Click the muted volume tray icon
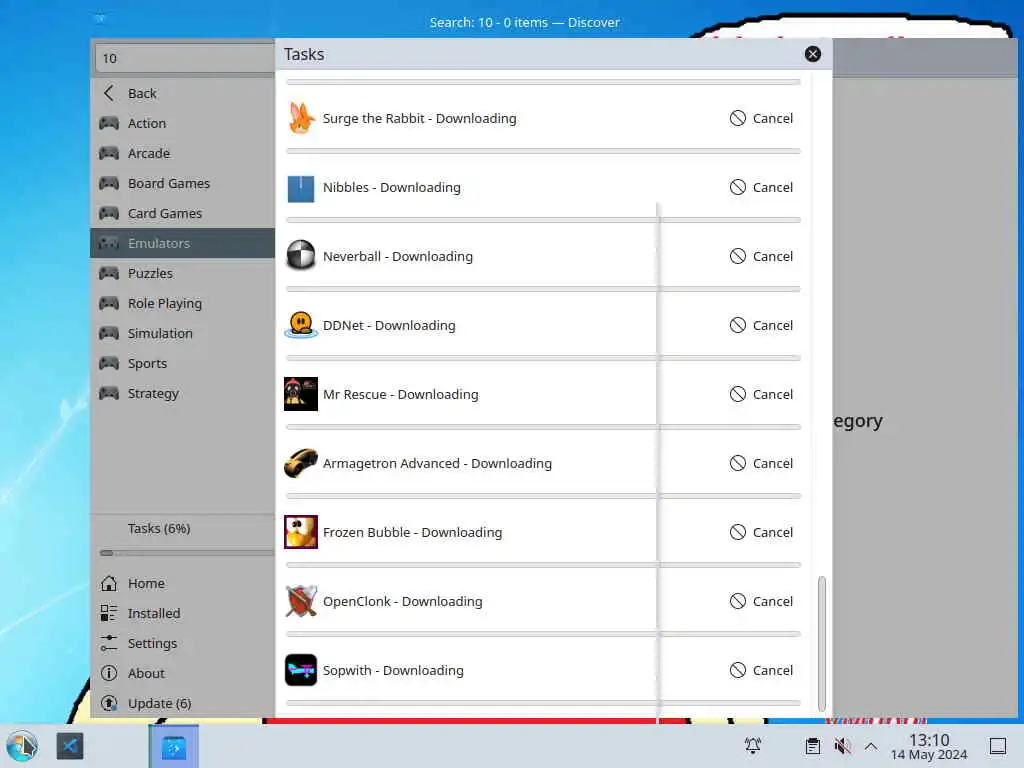Viewport: 1024px width, 768px height. click(x=842, y=746)
